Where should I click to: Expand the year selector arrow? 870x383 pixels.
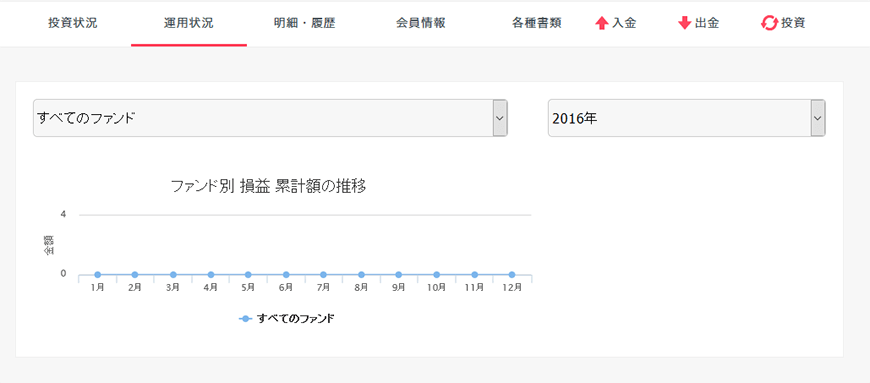coord(817,118)
